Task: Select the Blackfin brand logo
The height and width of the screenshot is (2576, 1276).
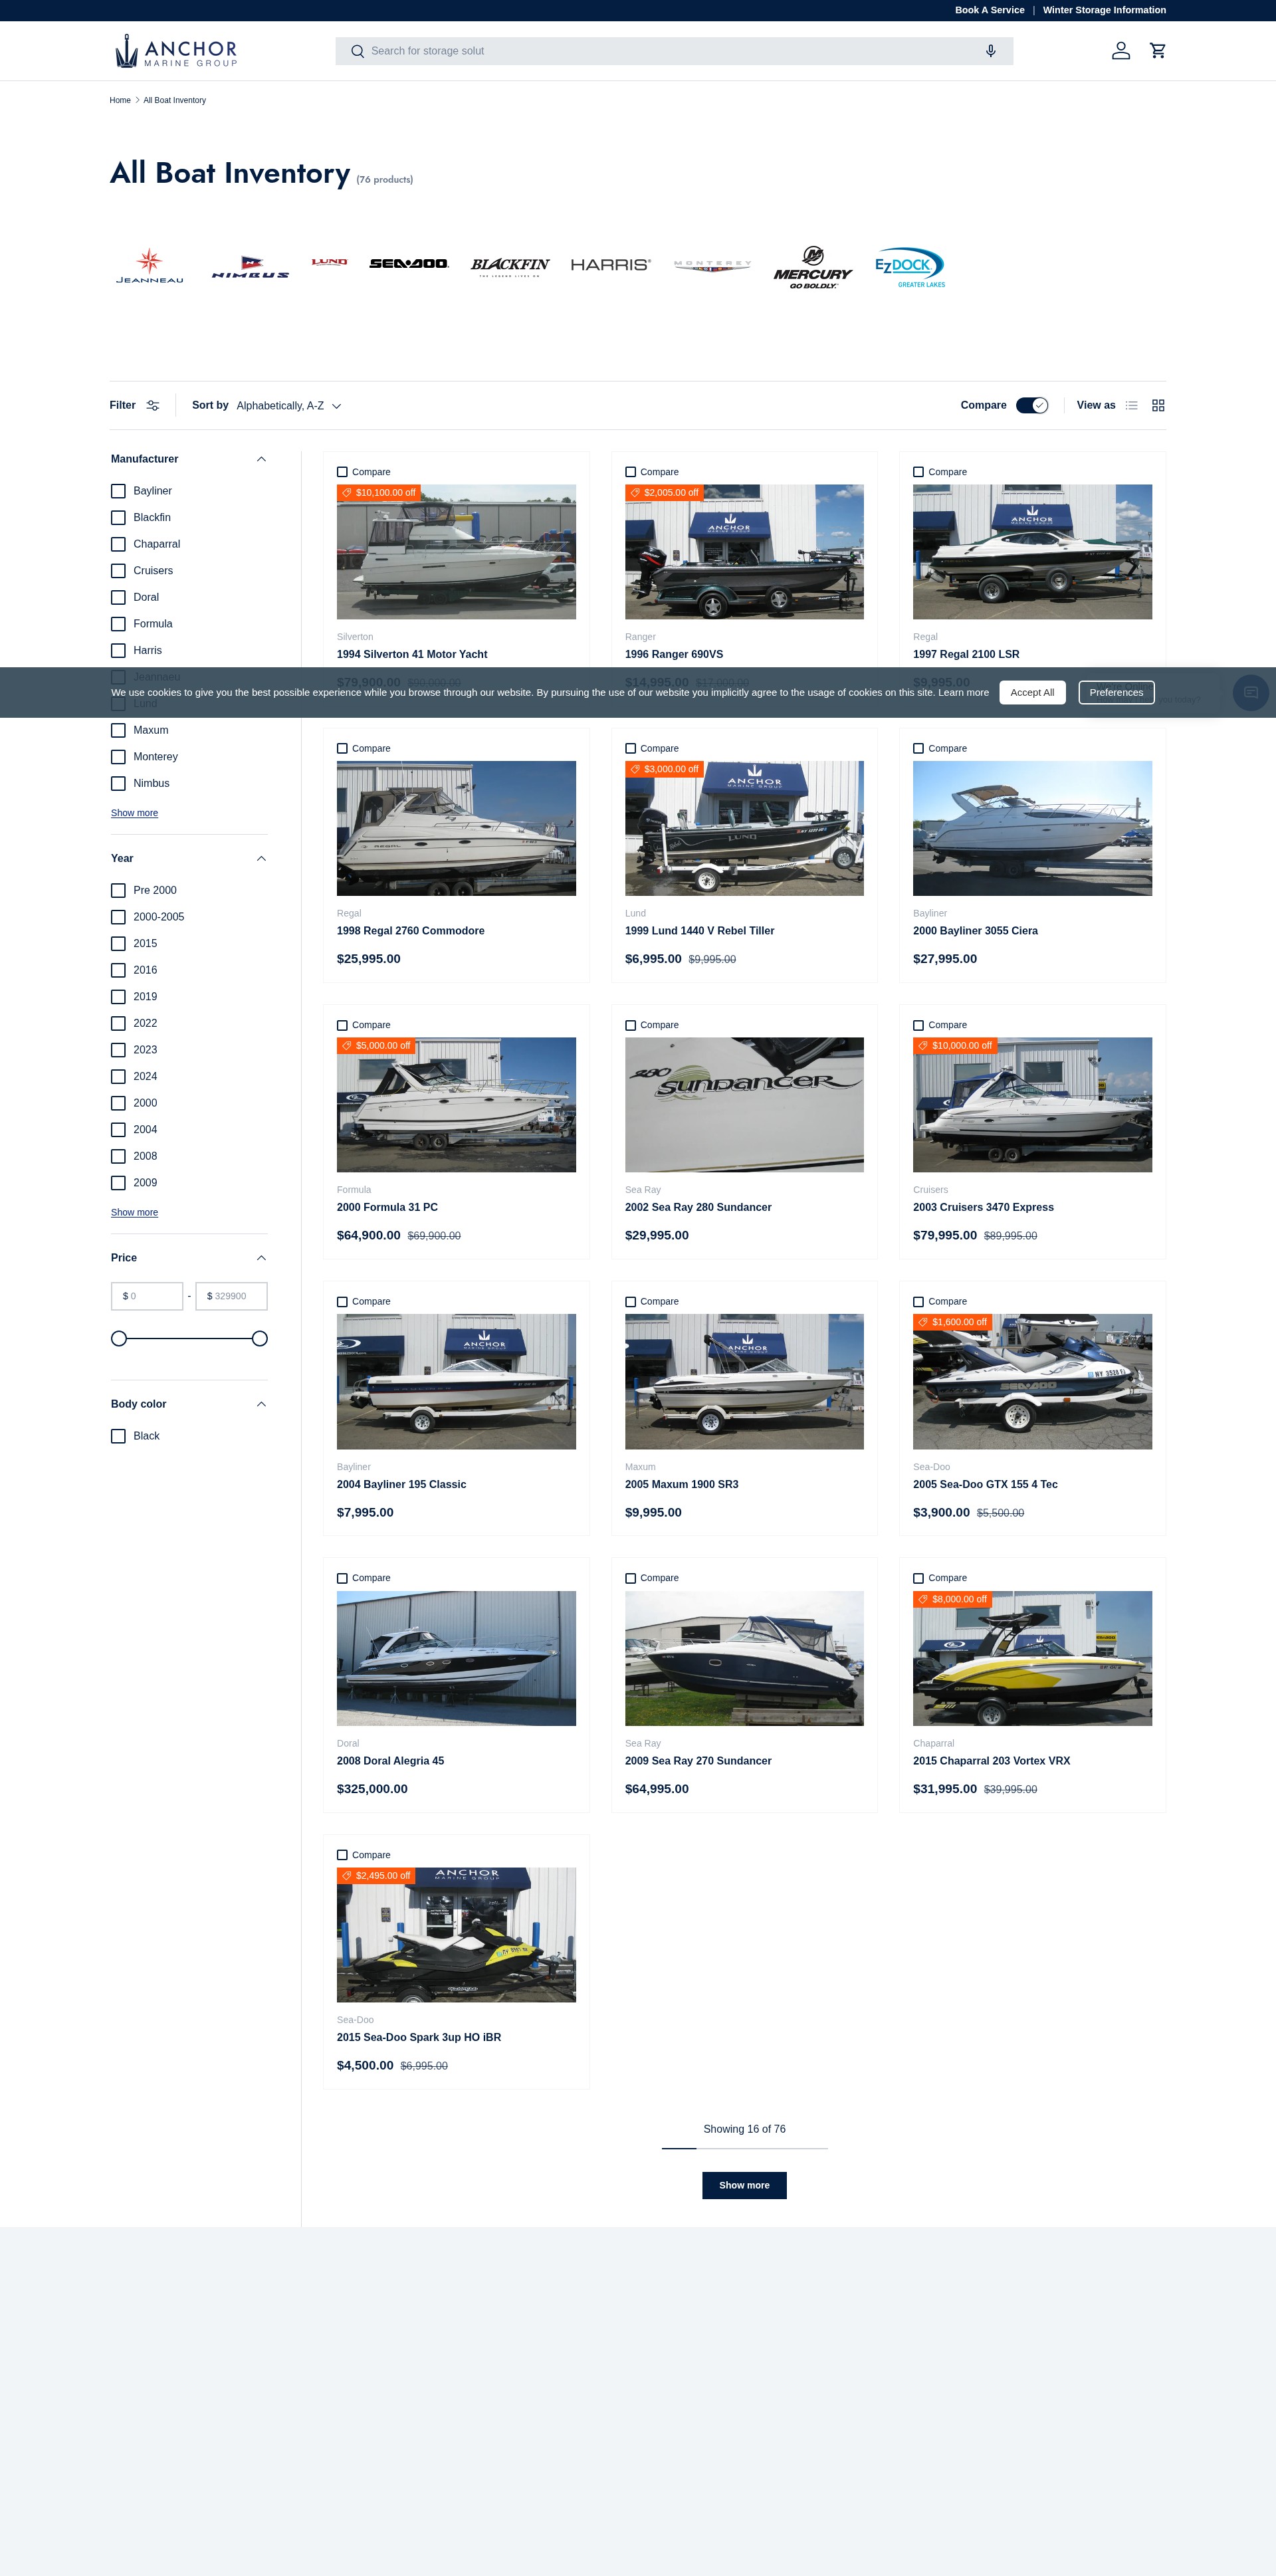Action: point(510,266)
